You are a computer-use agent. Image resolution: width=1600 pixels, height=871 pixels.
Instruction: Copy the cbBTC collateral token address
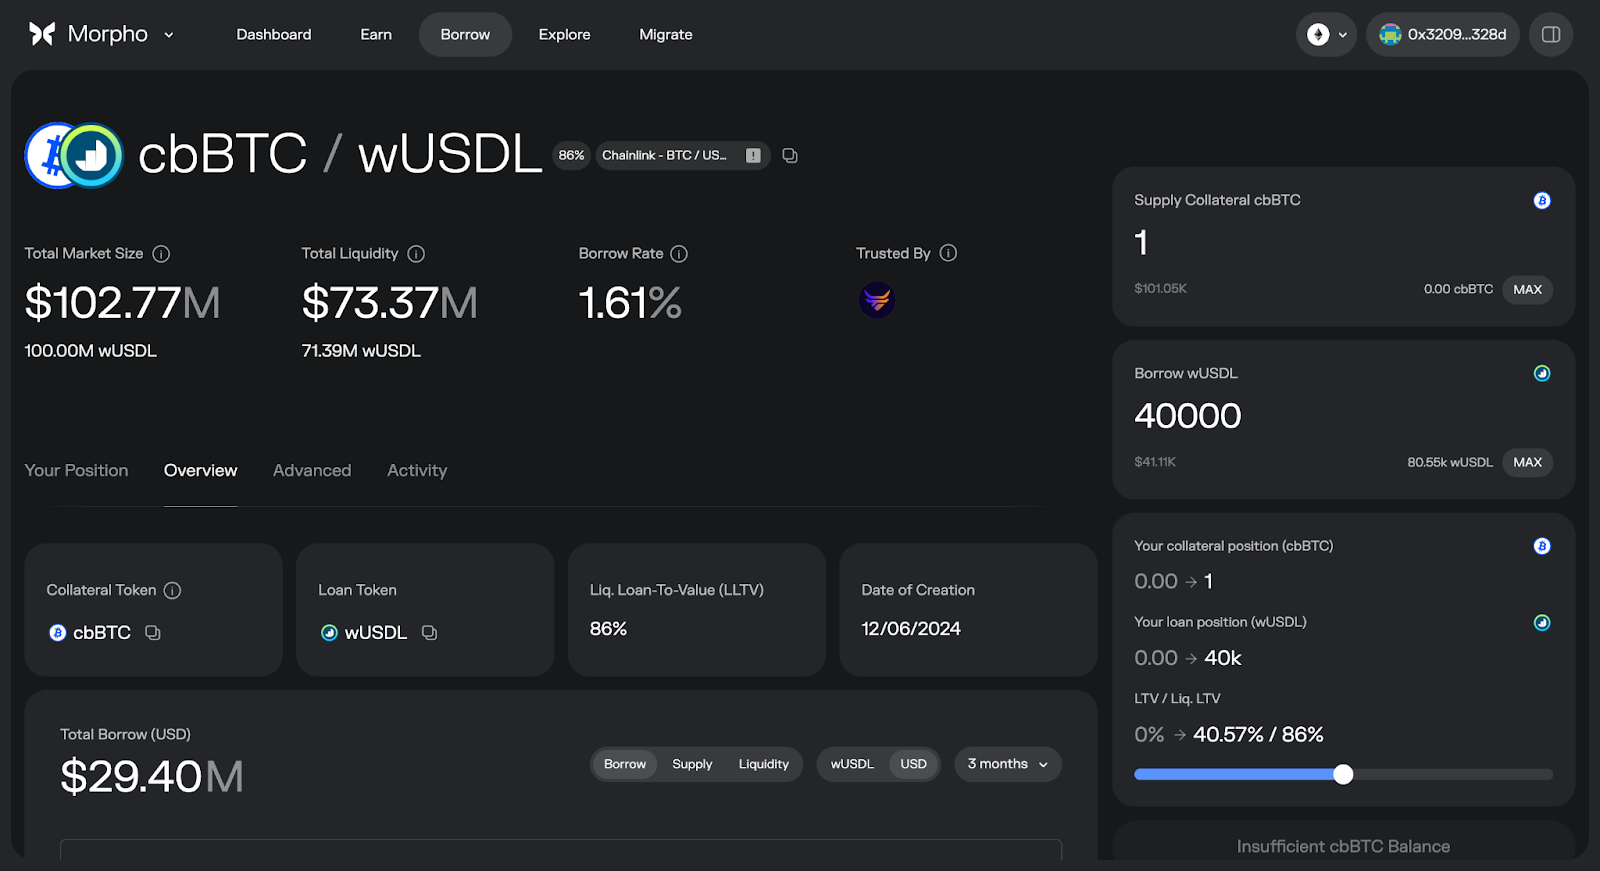tap(152, 632)
